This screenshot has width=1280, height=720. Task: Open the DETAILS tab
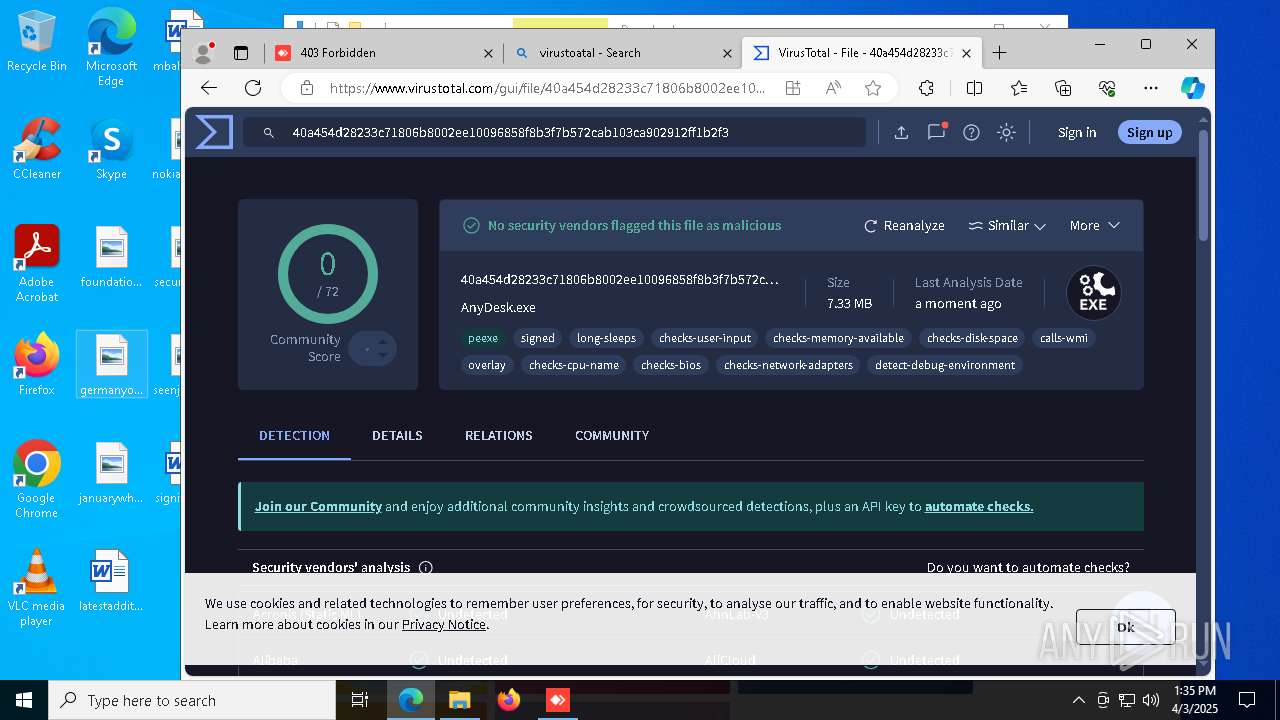tap(397, 436)
